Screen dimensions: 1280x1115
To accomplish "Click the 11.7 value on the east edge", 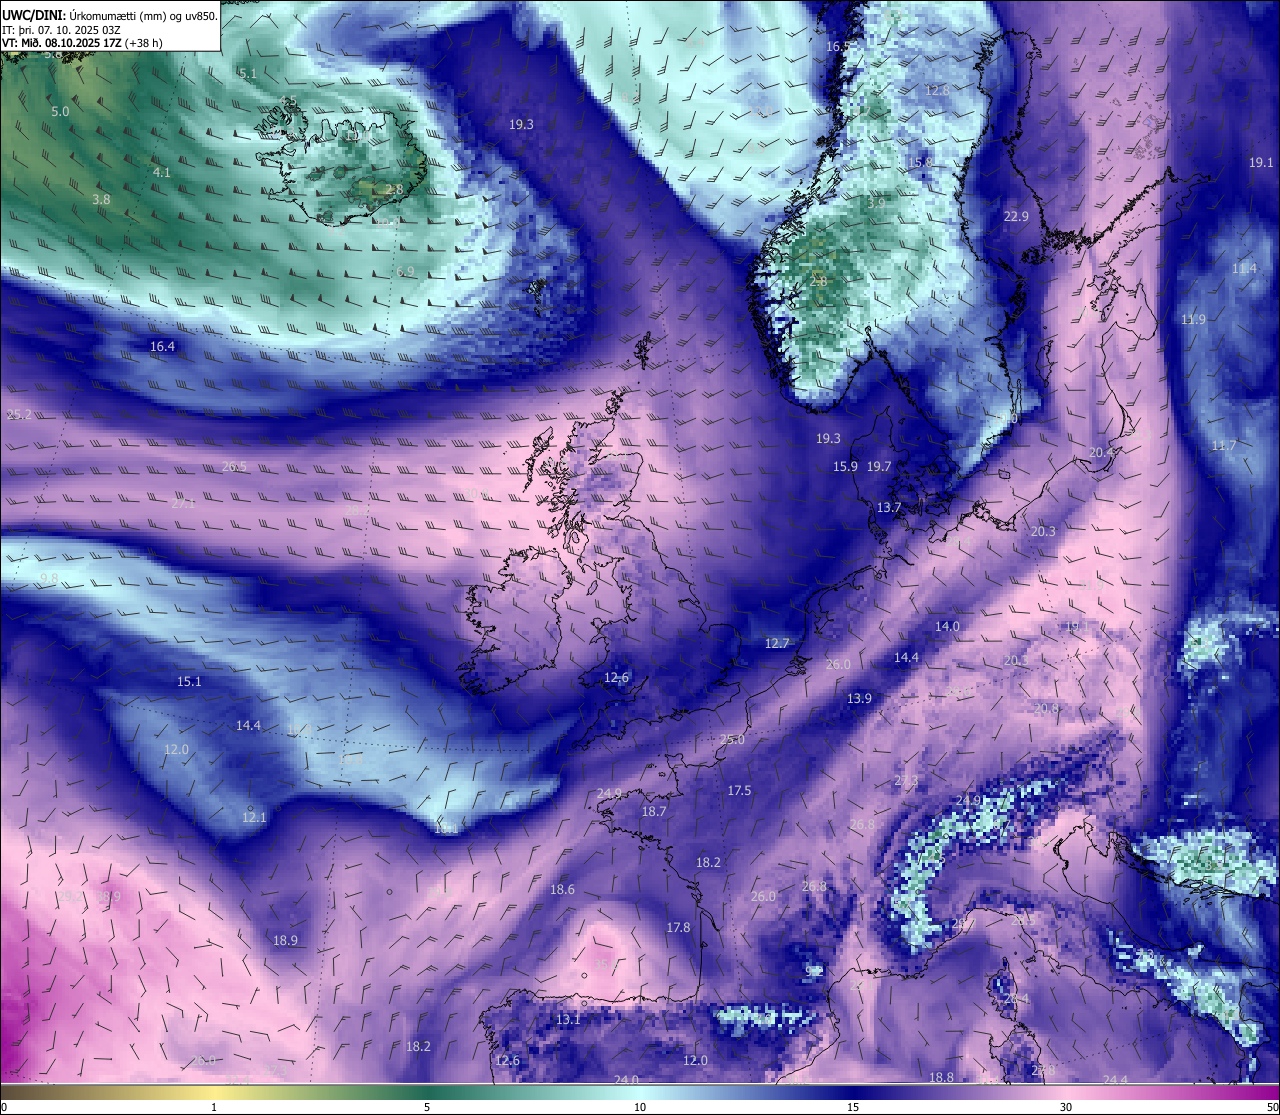I will tap(1224, 445).
